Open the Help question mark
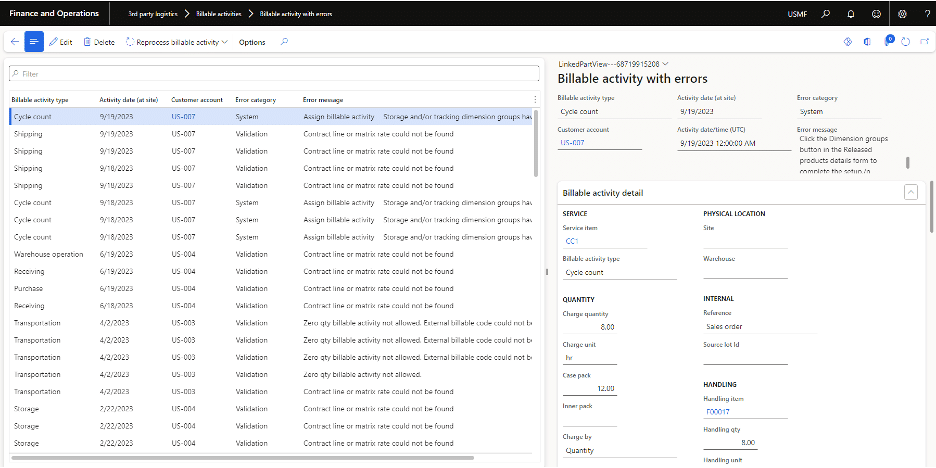This screenshot has height=468, width=936. (927, 13)
